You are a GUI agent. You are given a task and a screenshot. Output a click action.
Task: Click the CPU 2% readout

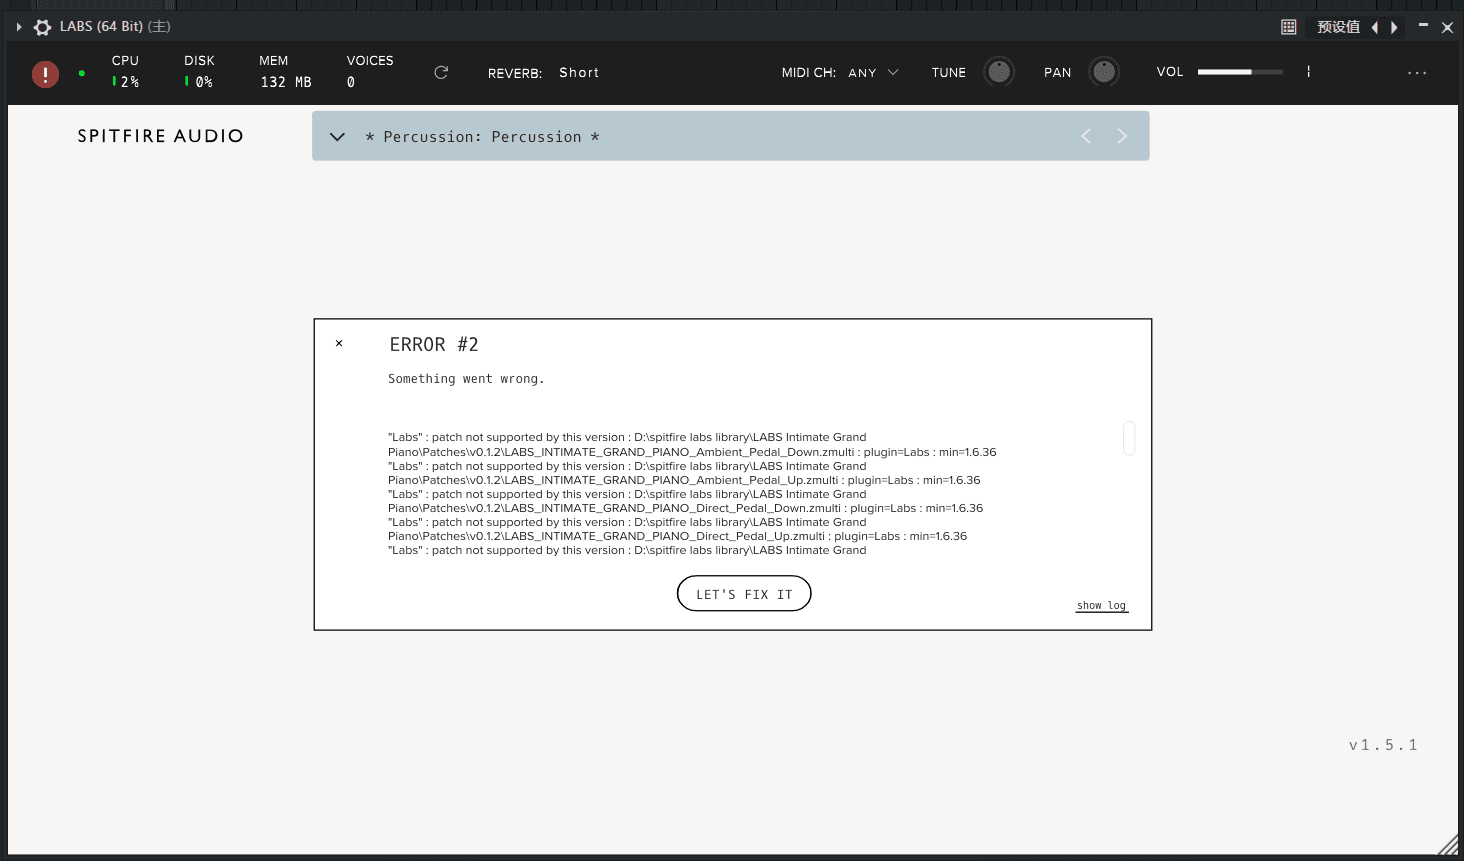click(x=125, y=72)
